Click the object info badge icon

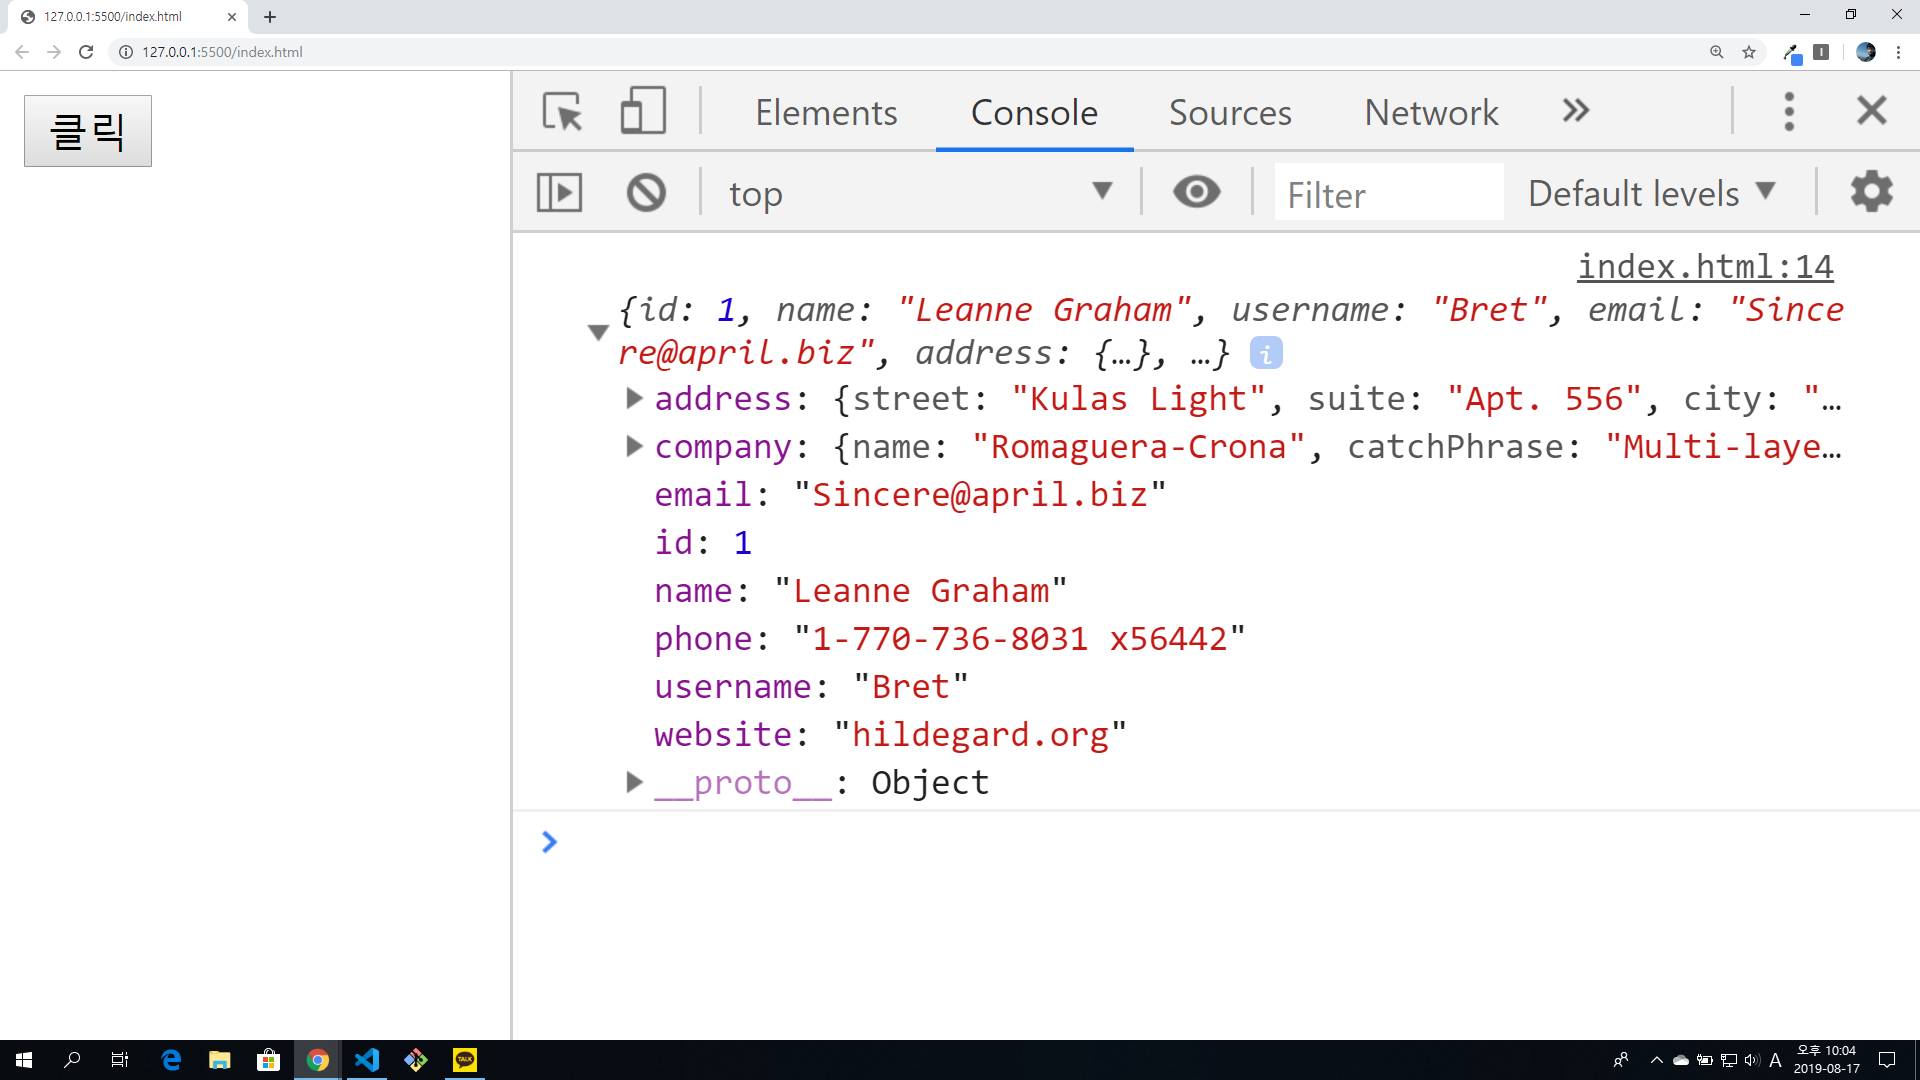click(x=1266, y=353)
